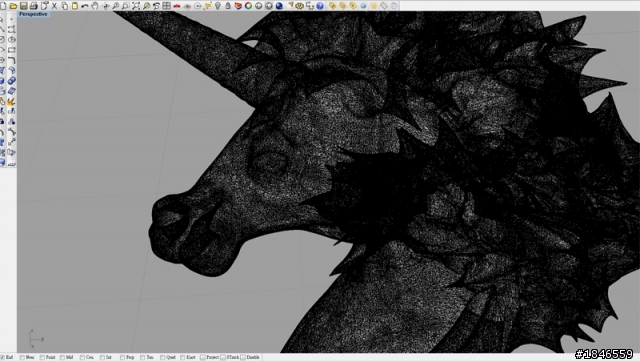Open the color wheel render icon
640x362 pixels.
tap(248, 6)
